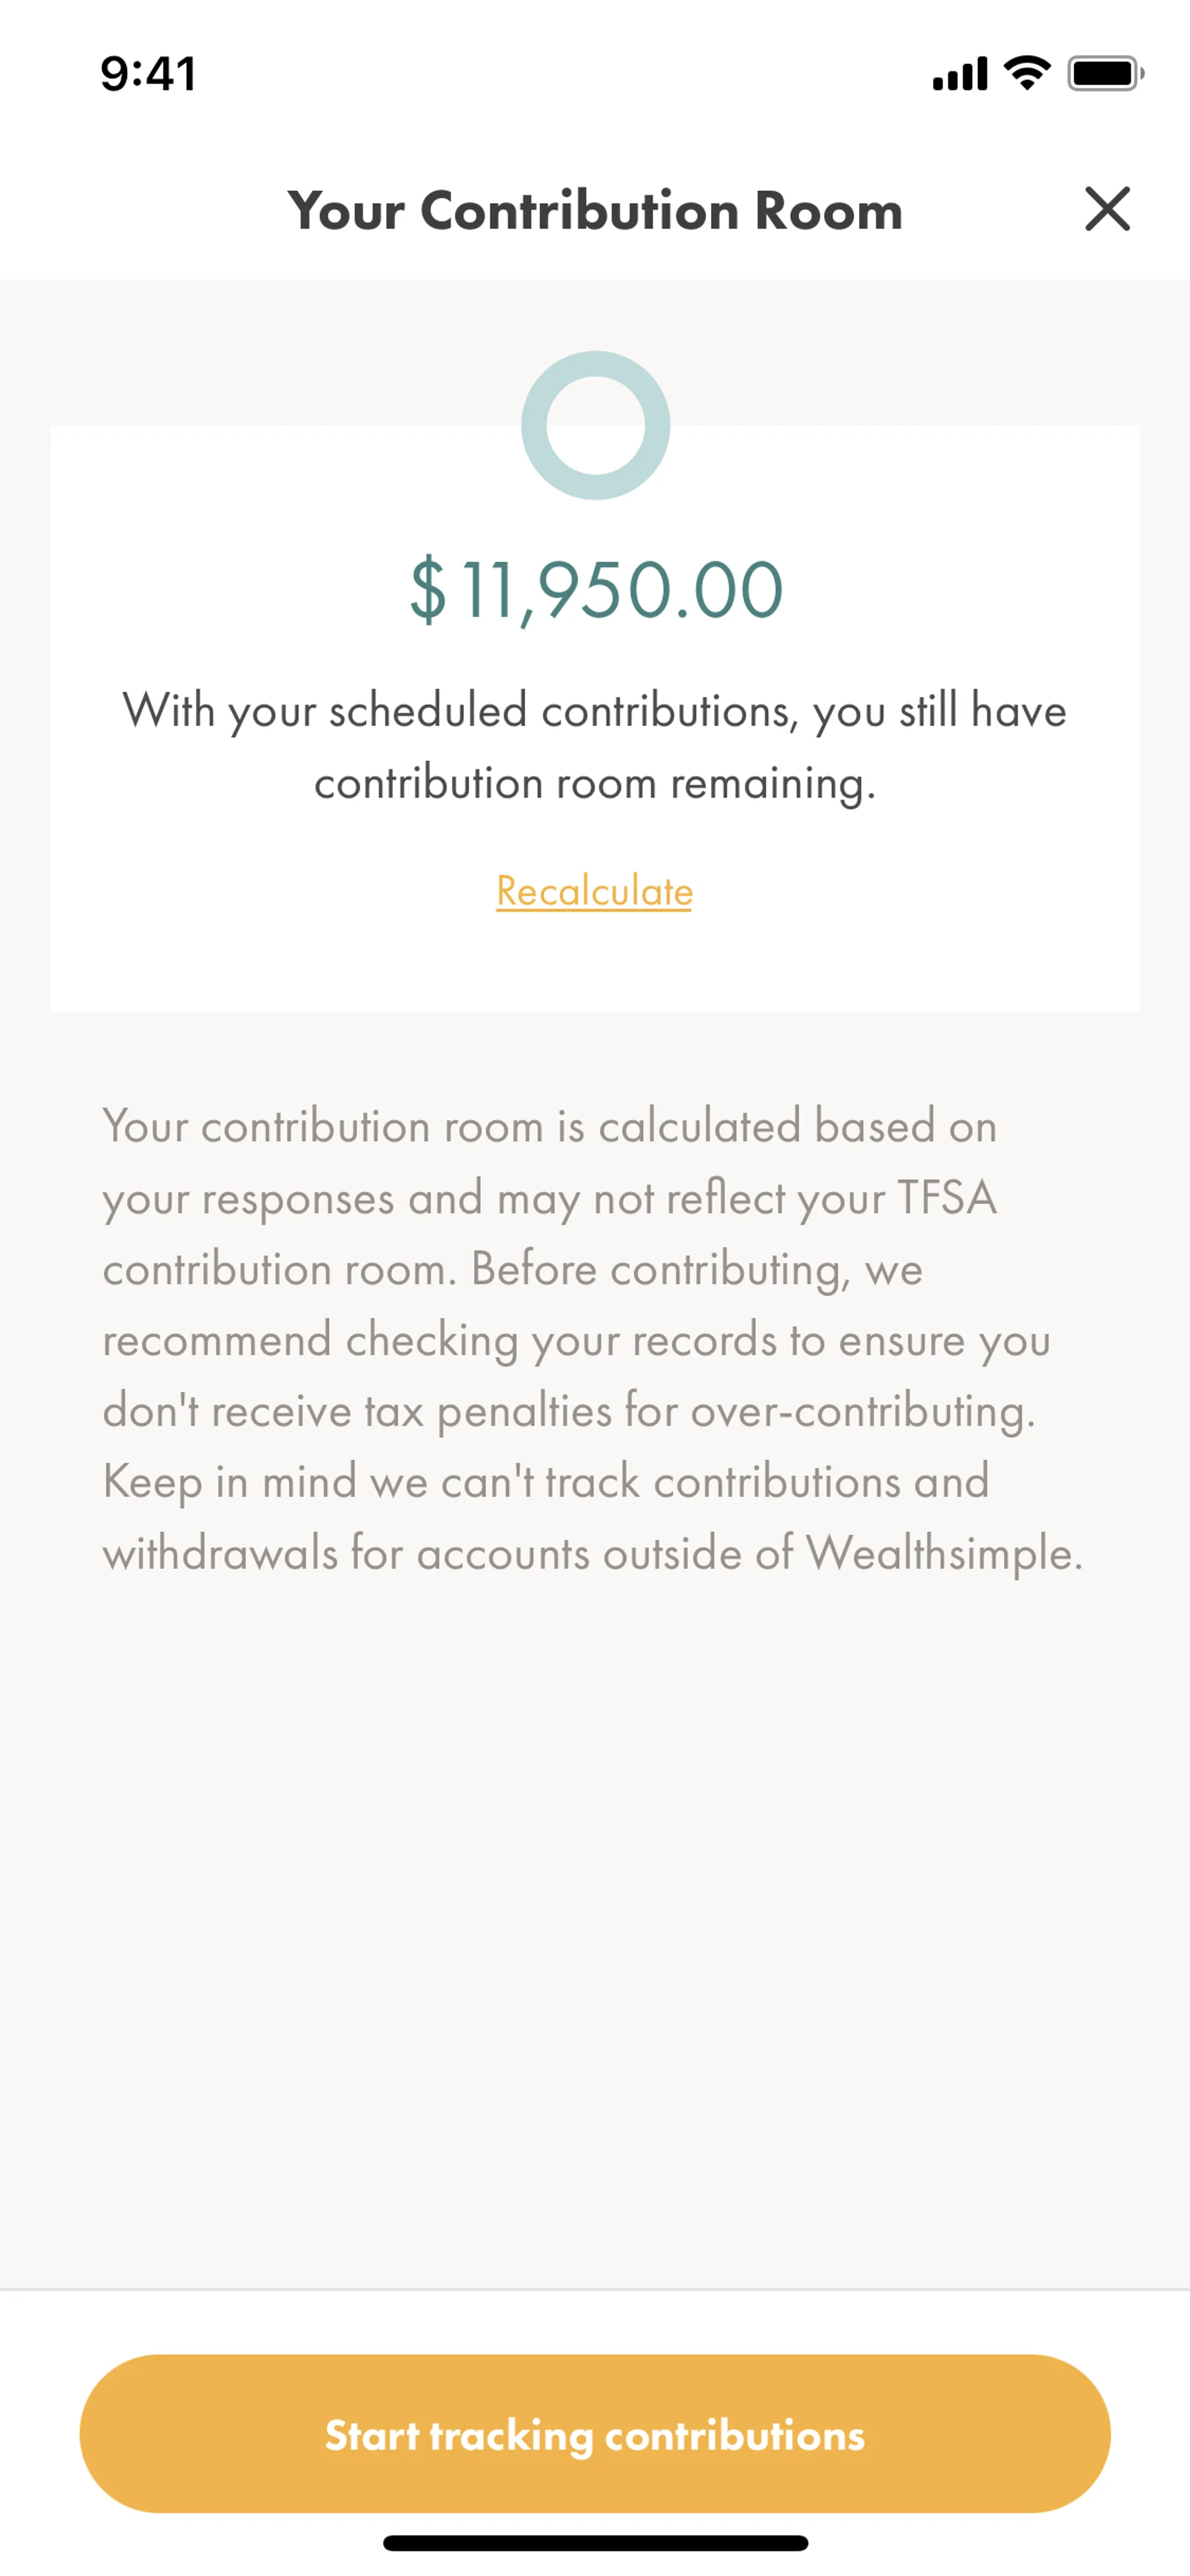Tap the first line of the disclaimer paragraph
The height and width of the screenshot is (2576, 1190).
click(549, 1126)
